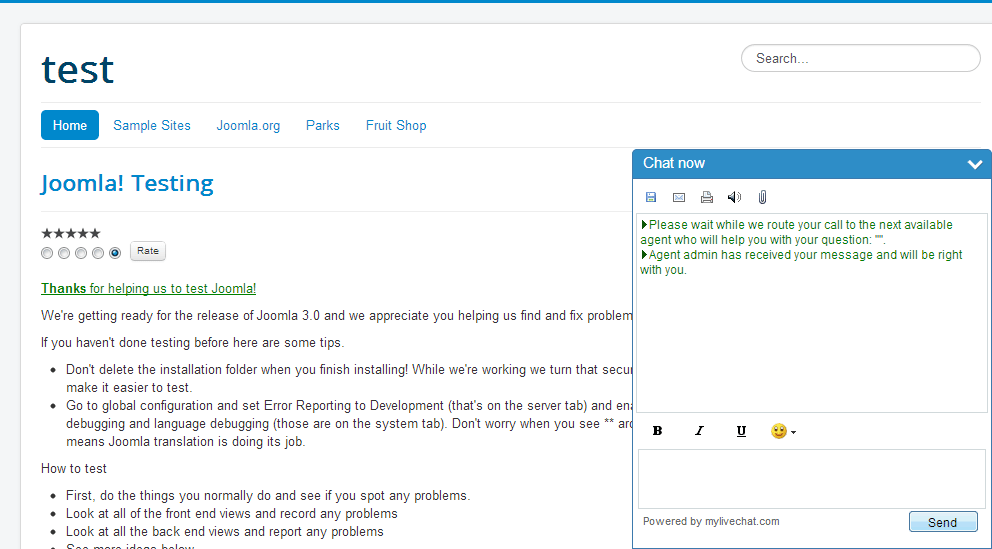Open the Joomla! Testing article heading
The height and width of the screenshot is (549, 992).
(127, 183)
